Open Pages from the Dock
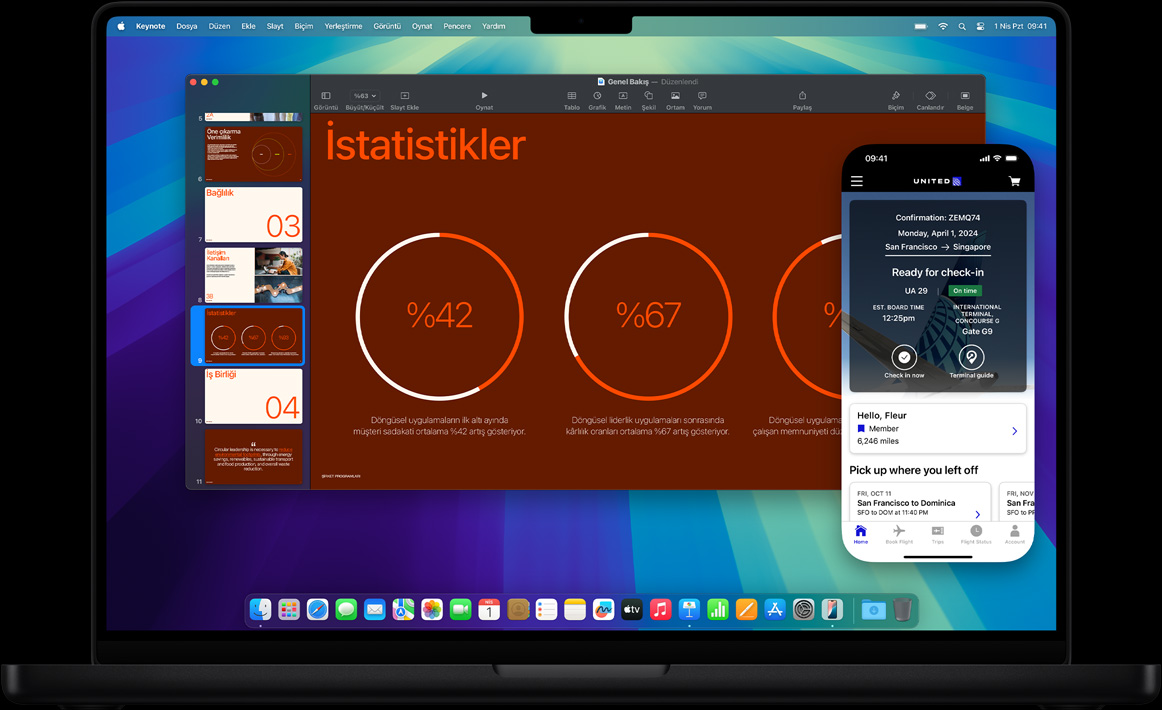This screenshot has width=1162, height=710. 746,609
